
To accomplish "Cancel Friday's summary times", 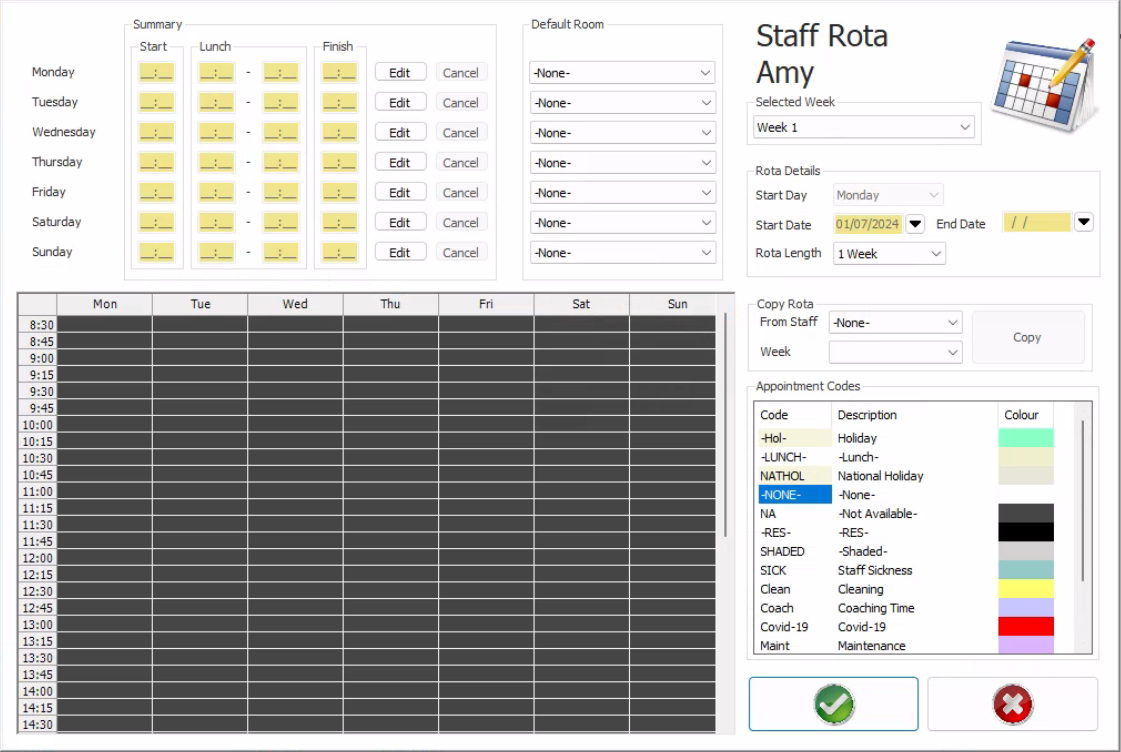I will 460,193.
